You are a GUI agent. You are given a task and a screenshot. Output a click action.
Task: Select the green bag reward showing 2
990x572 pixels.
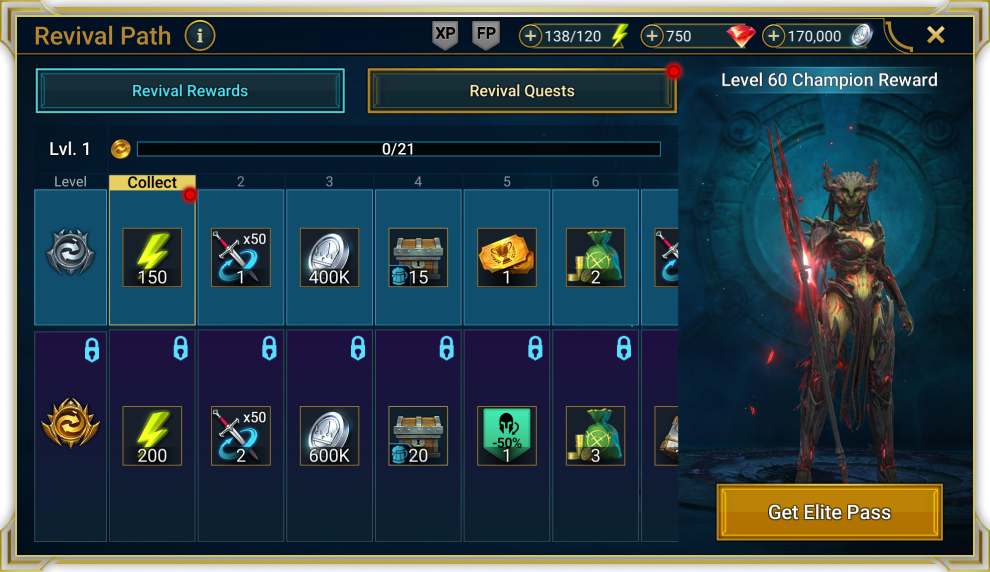click(x=595, y=258)
